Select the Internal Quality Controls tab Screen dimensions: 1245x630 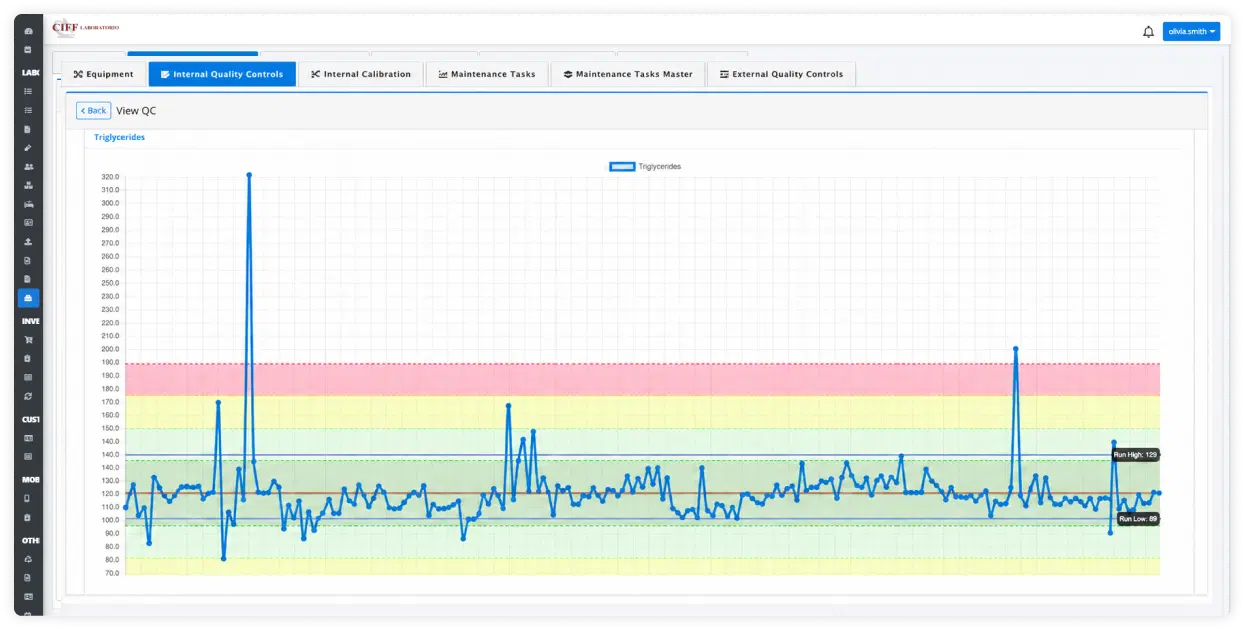tap(222, 74)
